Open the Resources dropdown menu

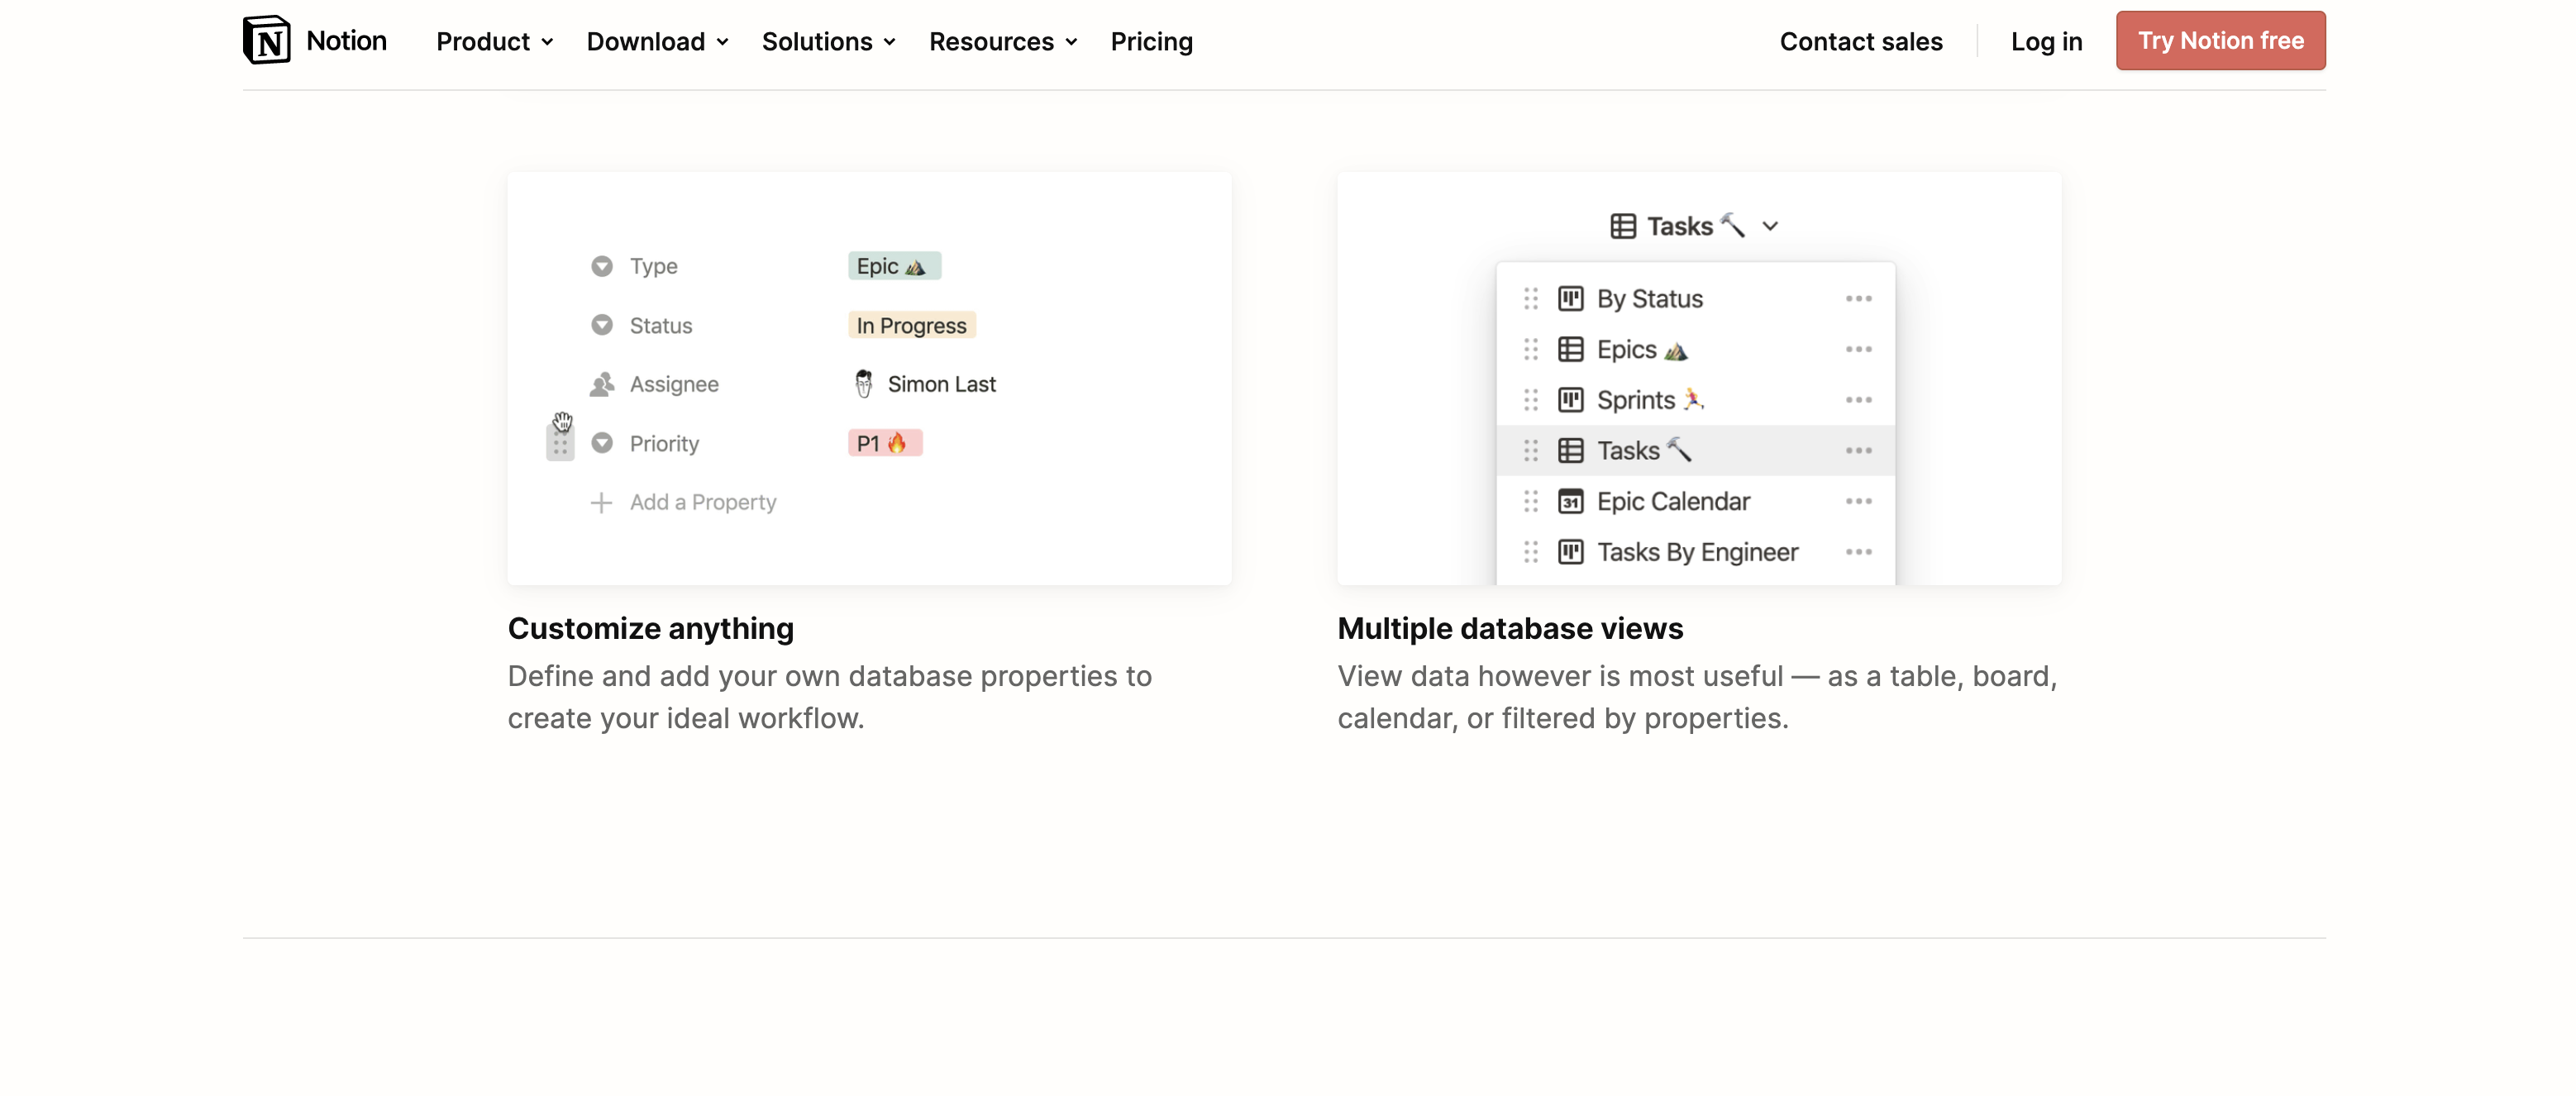1002,41
